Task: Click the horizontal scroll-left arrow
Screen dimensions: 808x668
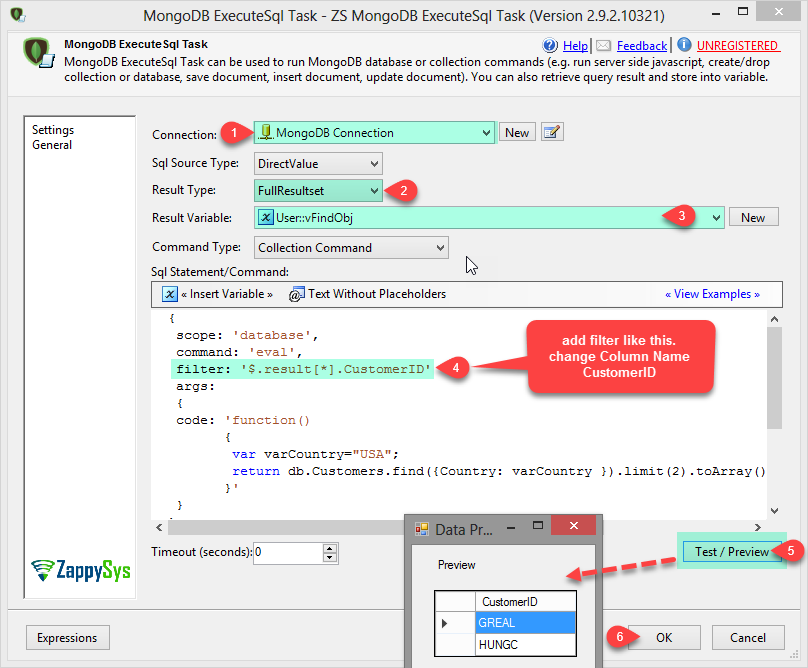Action: click(x=159, y=527)
